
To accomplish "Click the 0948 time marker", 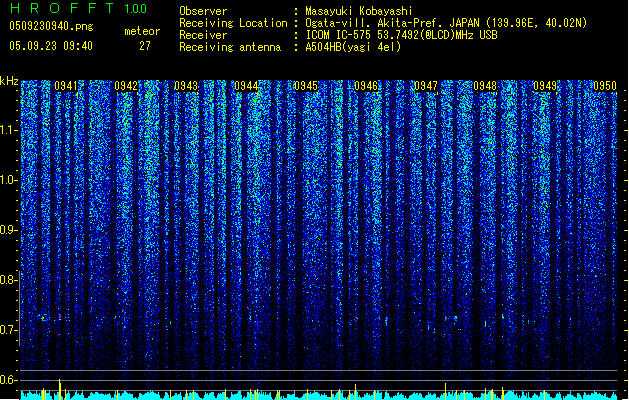I will tap(485, 86).
